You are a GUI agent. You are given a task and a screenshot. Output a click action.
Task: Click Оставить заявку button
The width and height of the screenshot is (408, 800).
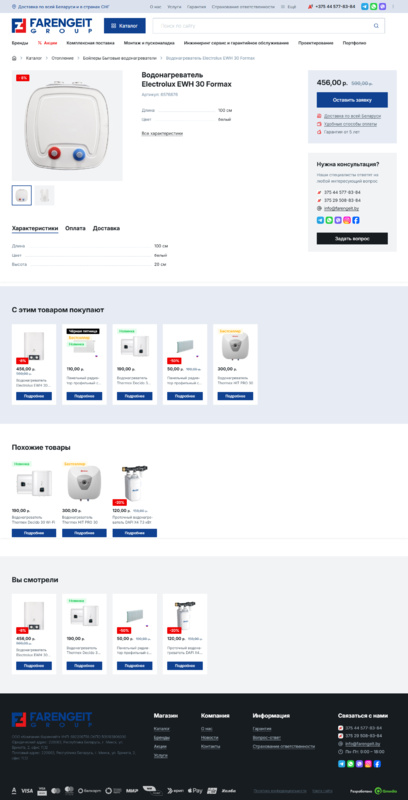[x=352, y=99]
